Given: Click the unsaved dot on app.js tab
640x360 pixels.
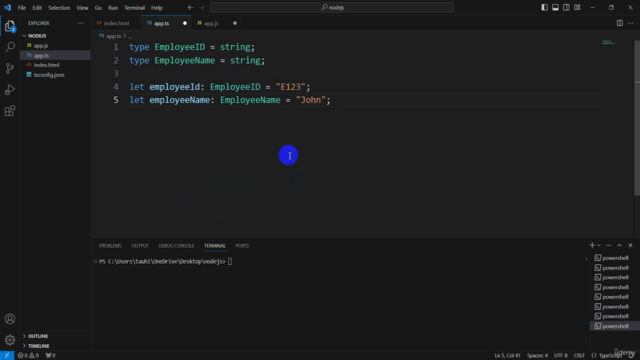Looking at the screenshot, I should point(235,23).
